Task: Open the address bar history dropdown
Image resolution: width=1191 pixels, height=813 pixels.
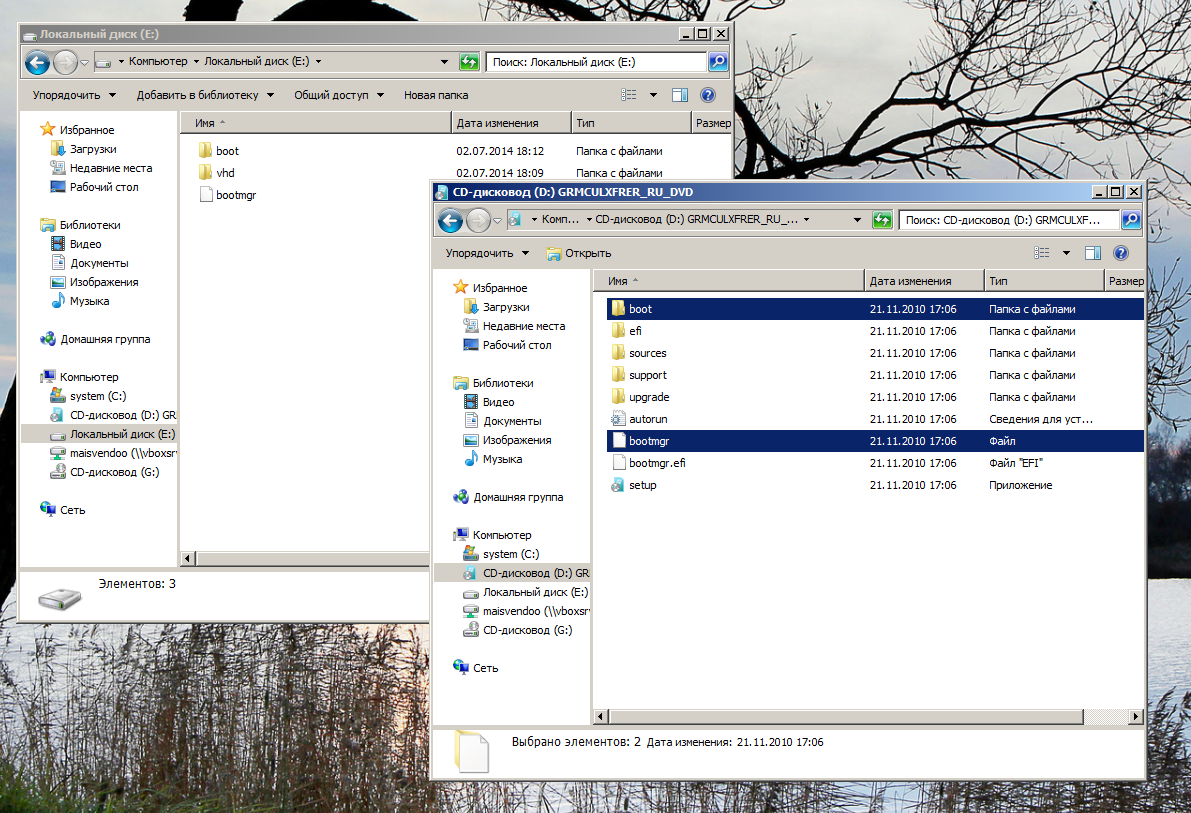Action: (855, 219)
